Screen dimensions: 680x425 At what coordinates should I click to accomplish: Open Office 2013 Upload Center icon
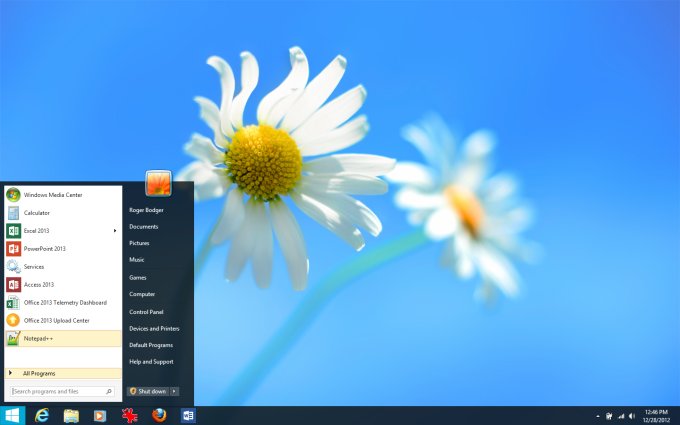(13, 320)
